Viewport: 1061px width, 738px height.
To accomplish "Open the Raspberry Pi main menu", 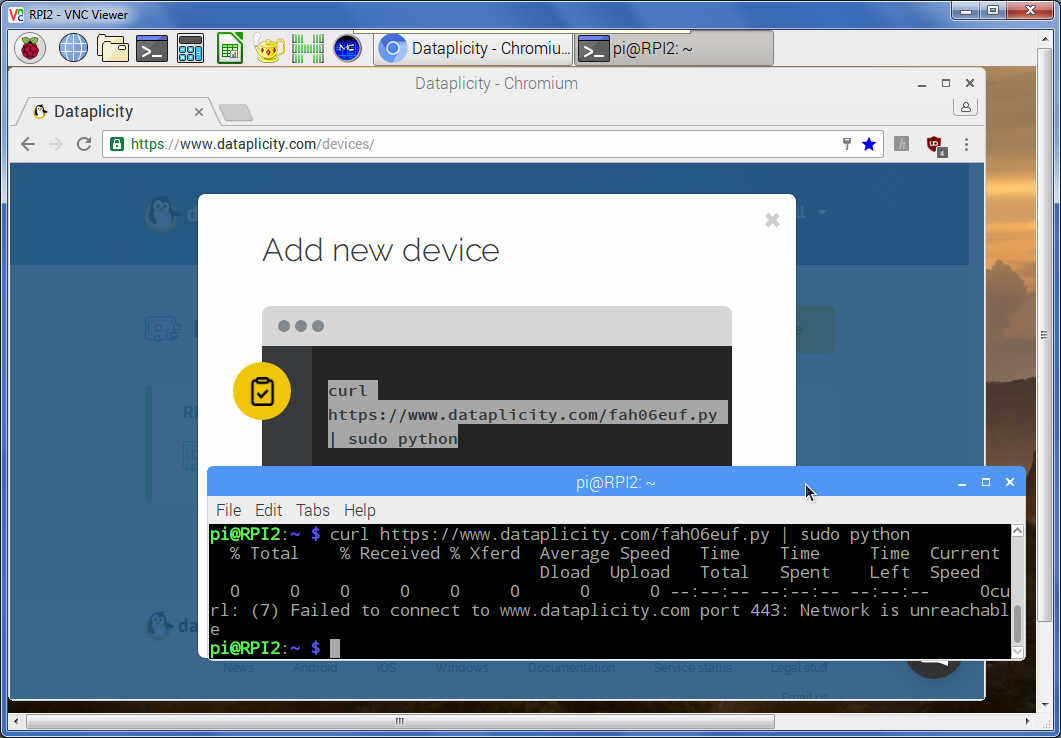I will 30,48.
